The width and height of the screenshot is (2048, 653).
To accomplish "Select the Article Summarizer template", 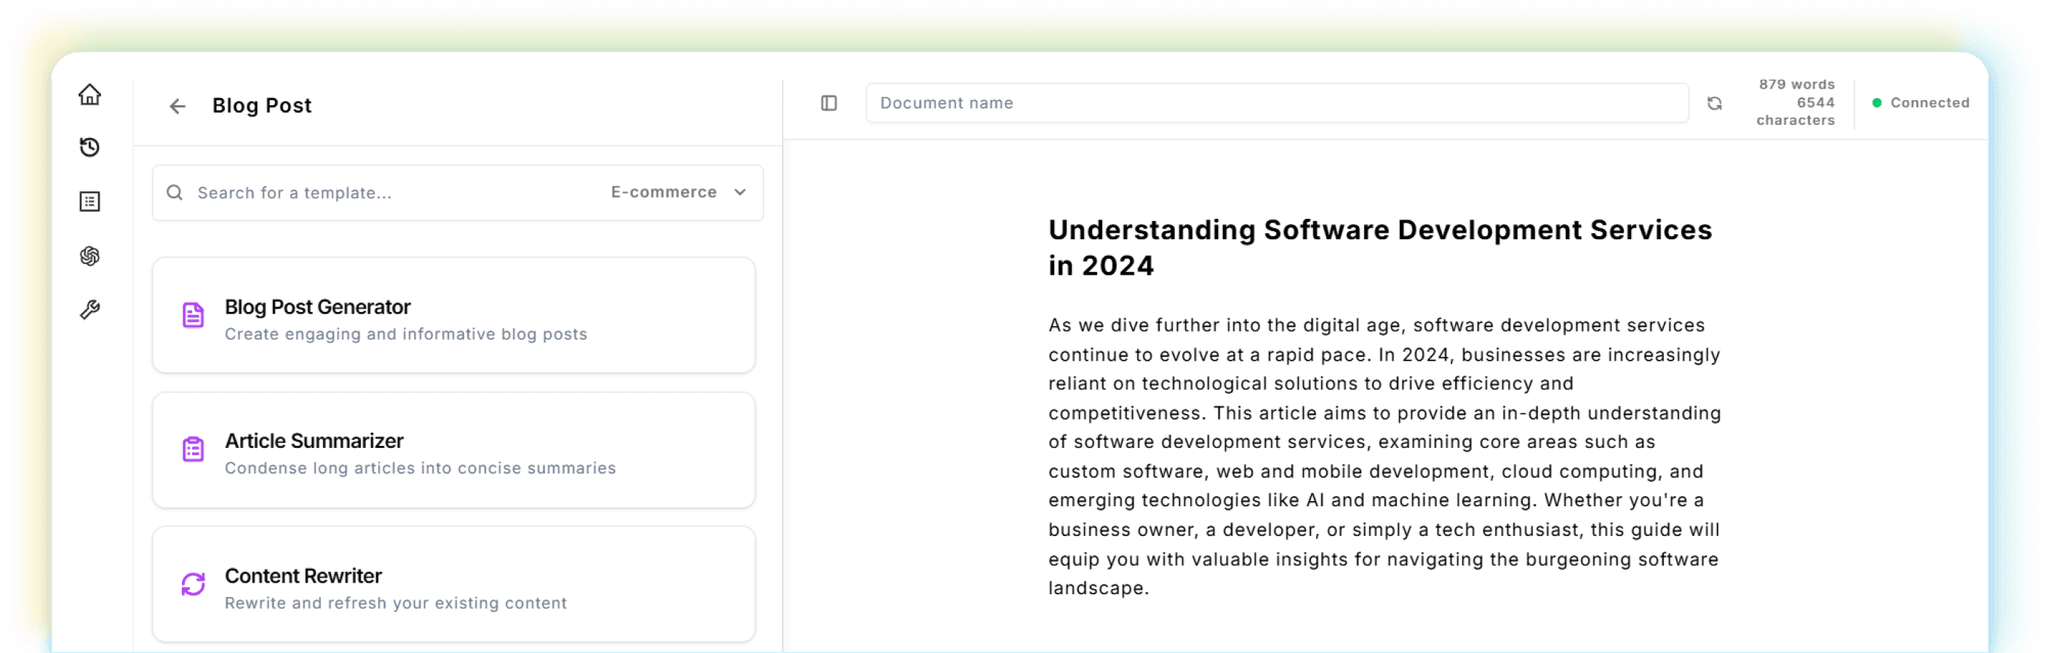I will pyautogui.click(x=454, y=450).
